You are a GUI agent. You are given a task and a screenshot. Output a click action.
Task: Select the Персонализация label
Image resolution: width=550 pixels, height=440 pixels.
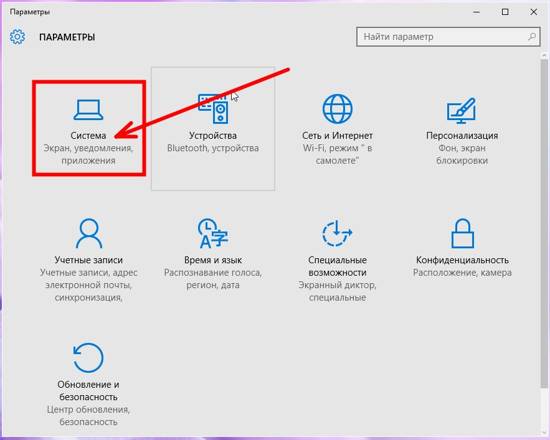462,135
